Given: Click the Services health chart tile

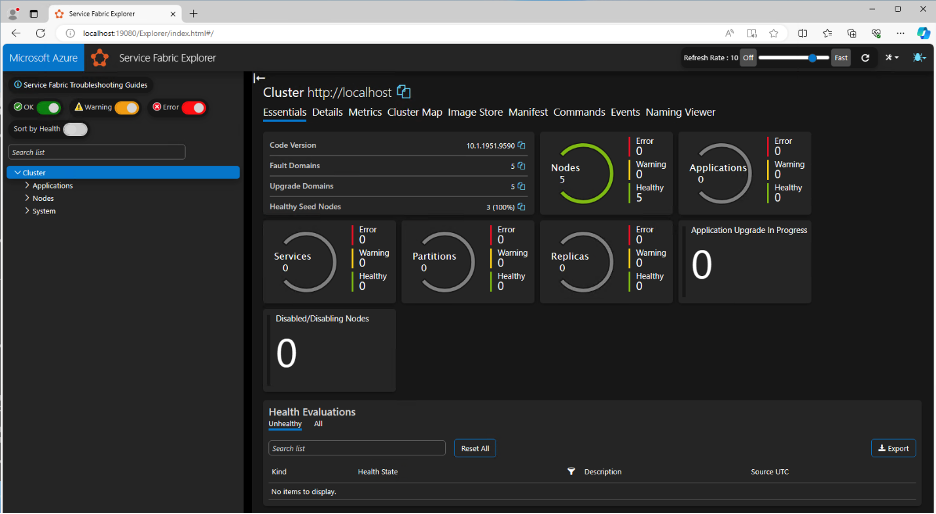Looking at the screenshot, I should (329, 261).
